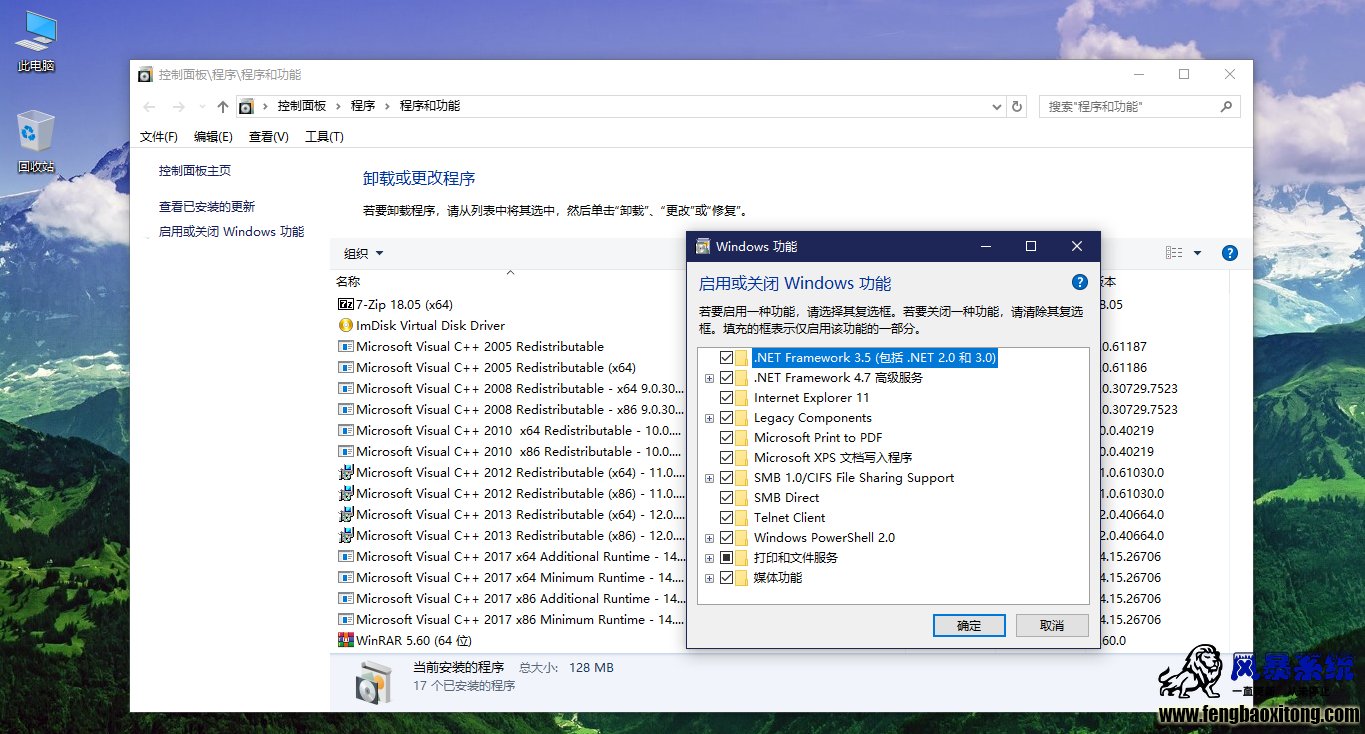Open the 查看已安装的更新 link

click(x=207, y=207)
